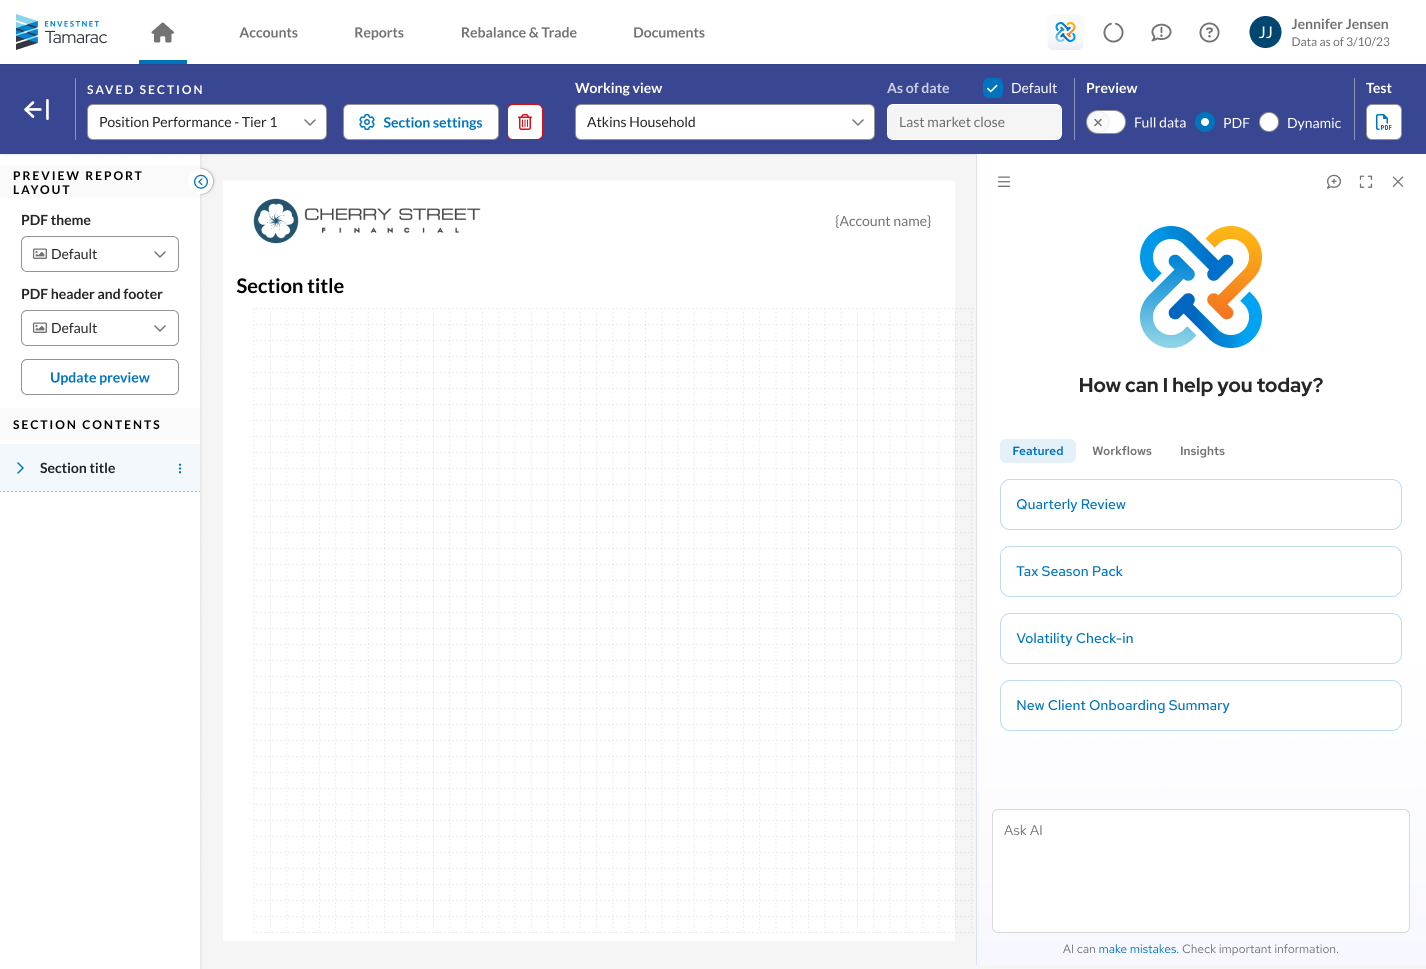
Task: Click the Cherry Street Financial logo
Action: 367,221
